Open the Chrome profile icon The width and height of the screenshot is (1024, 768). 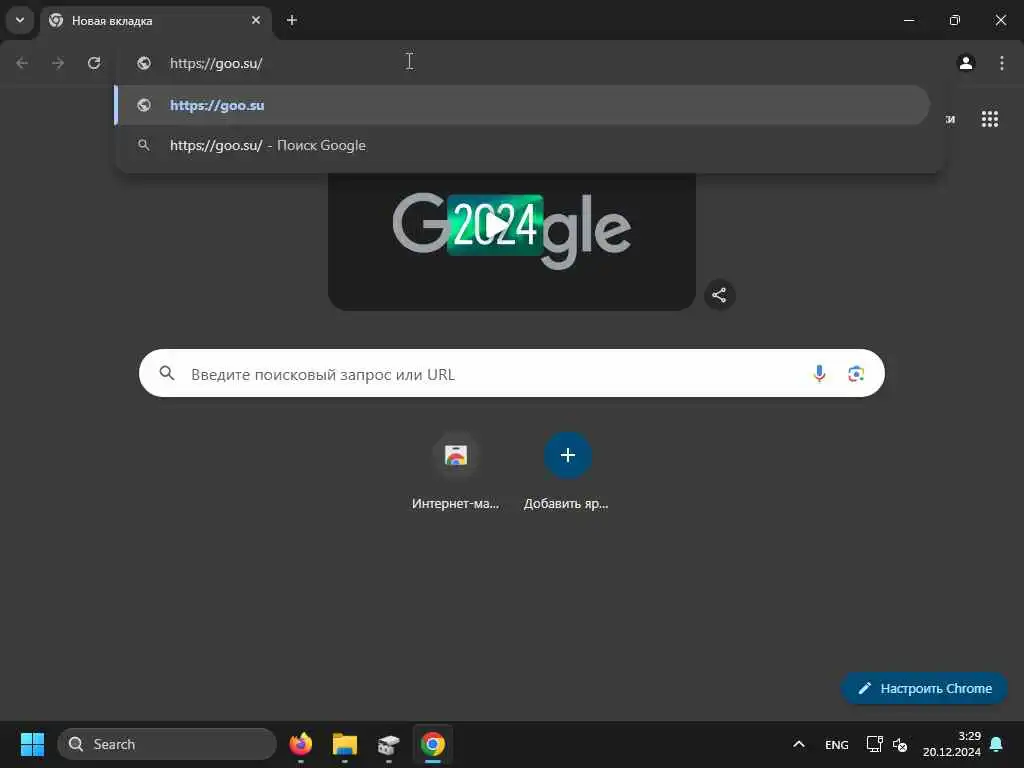[x=966, y=63]
